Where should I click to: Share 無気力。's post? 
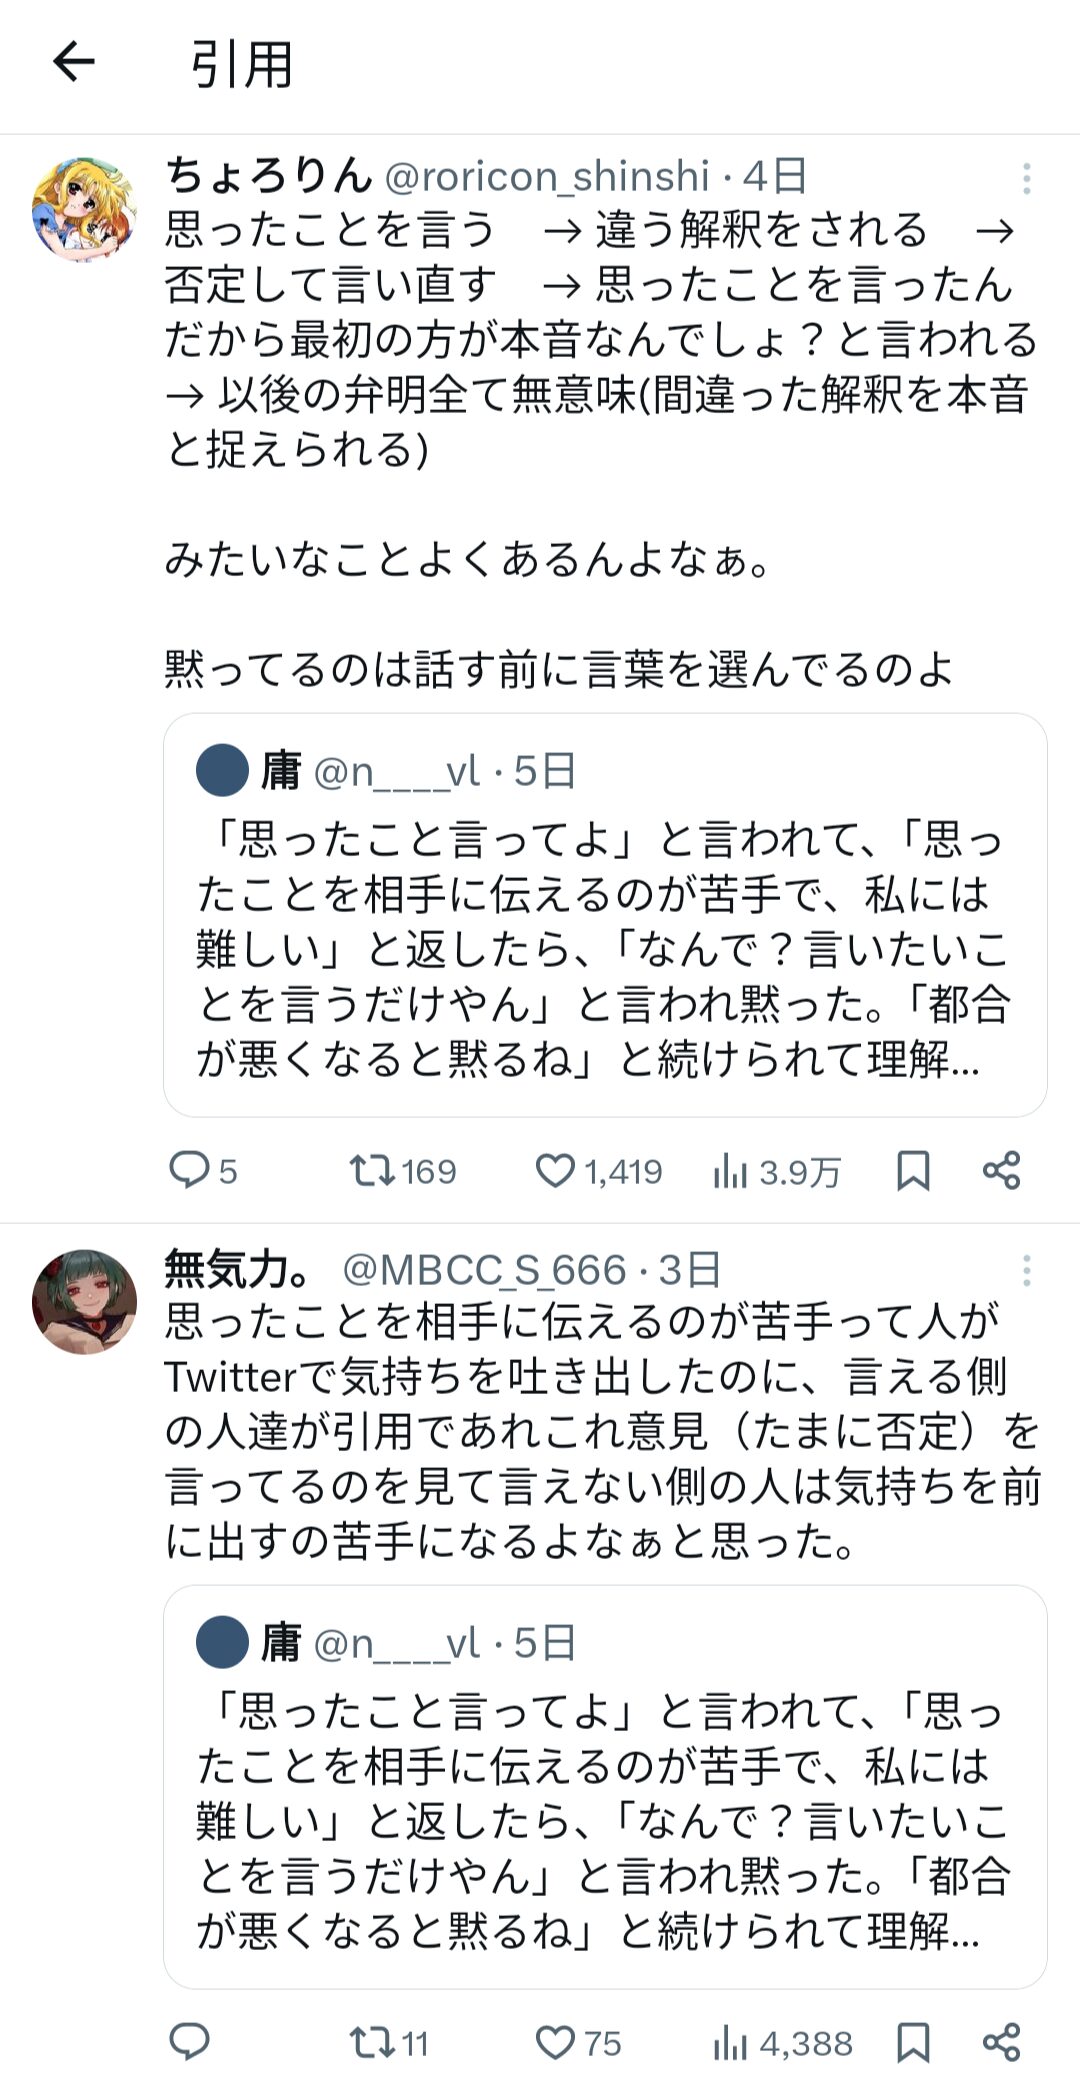point(1001,2042)
